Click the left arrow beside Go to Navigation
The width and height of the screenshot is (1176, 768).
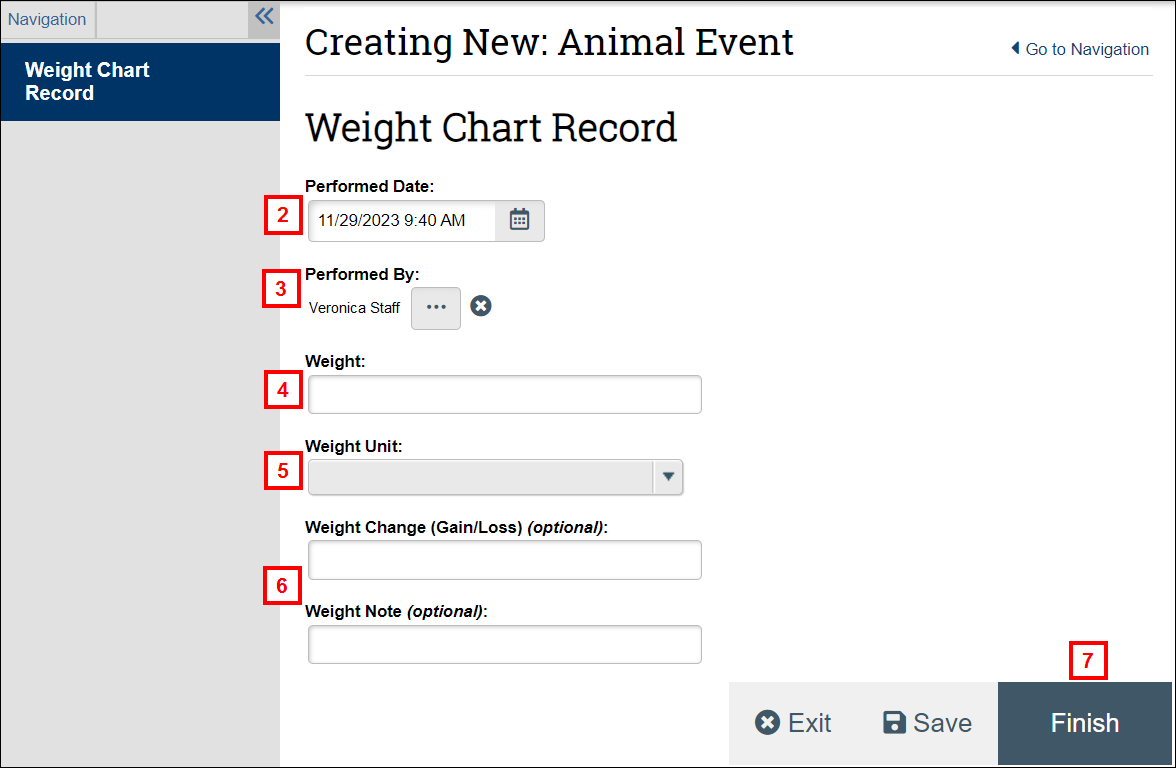[x=1015, y=49]
